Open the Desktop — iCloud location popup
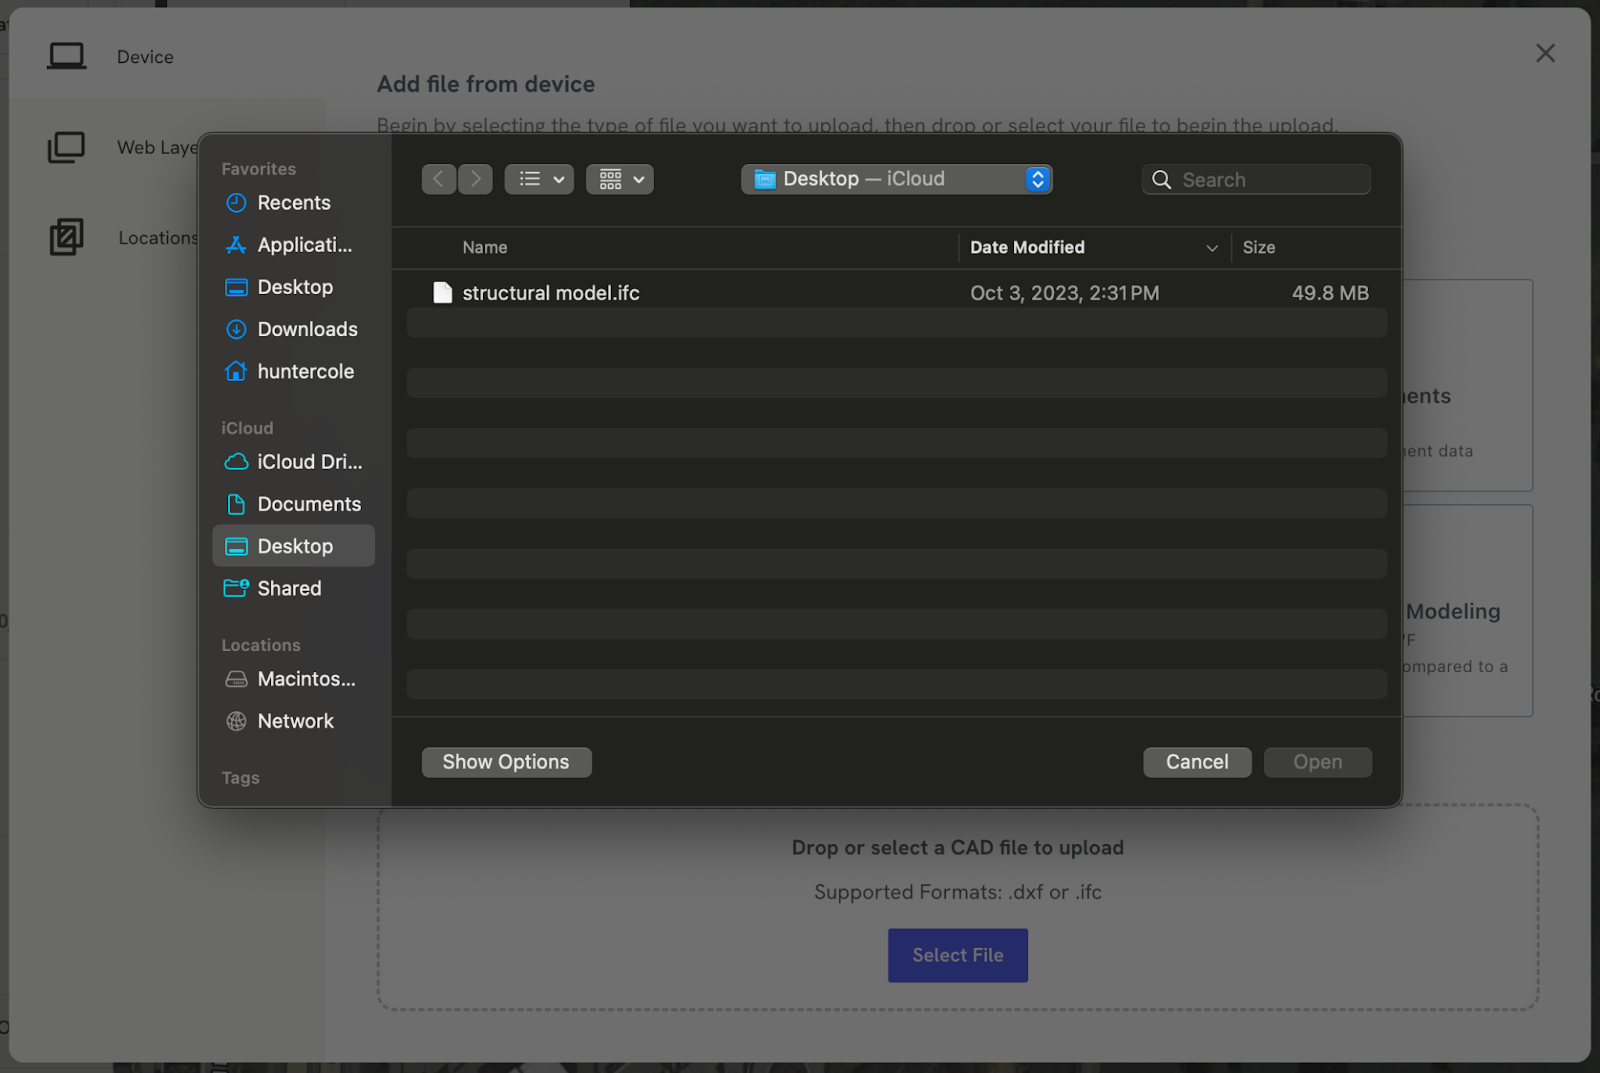The image size is (1600, 1073). point(896,179)
